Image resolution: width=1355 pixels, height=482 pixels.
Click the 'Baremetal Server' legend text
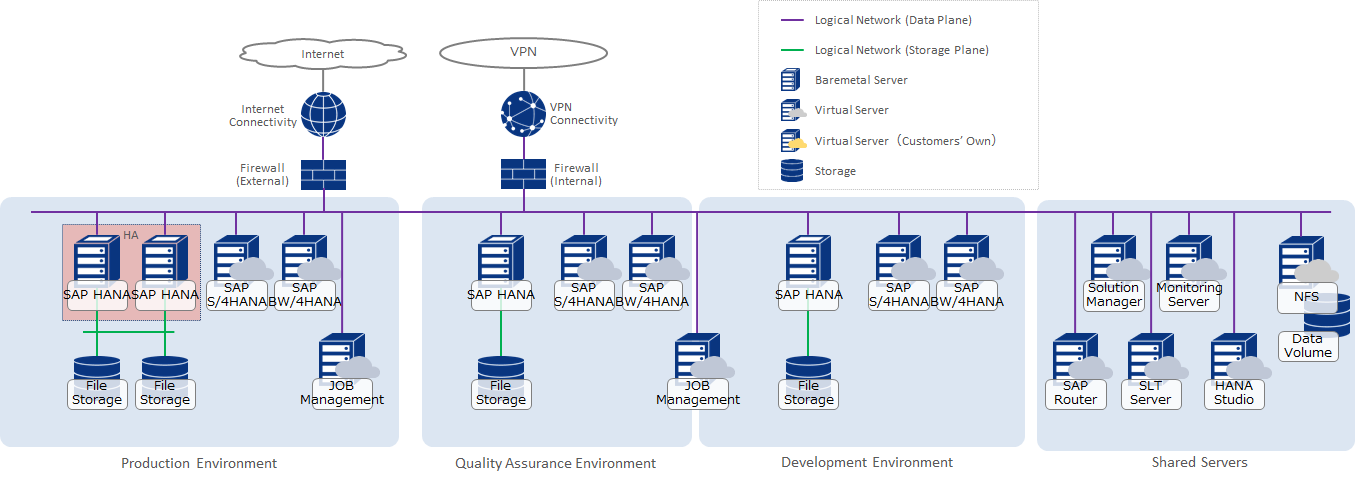click(x=861, y=80)
